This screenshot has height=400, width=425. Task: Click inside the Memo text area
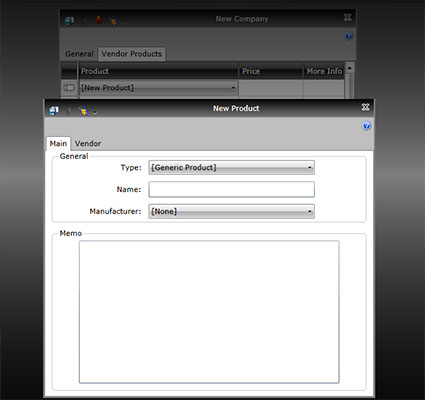(209, 312)
